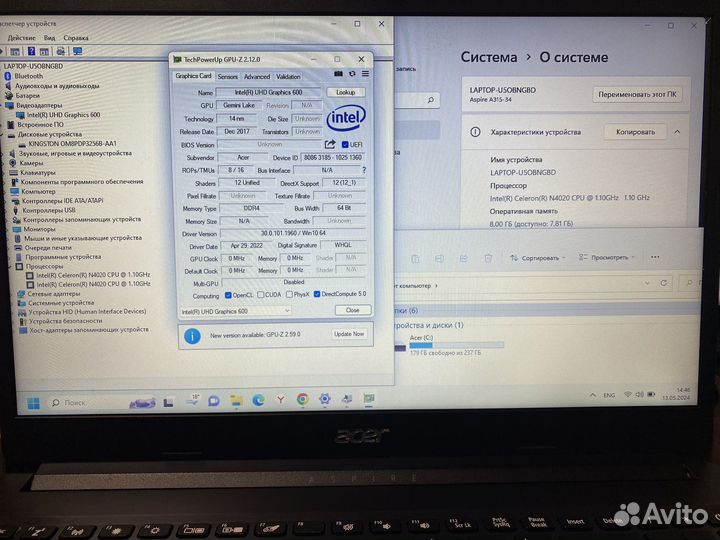720x540 pixels.
Task: Open the Справка menu in Device Manager
Action: pyautogui.click(x=76, y=38)
